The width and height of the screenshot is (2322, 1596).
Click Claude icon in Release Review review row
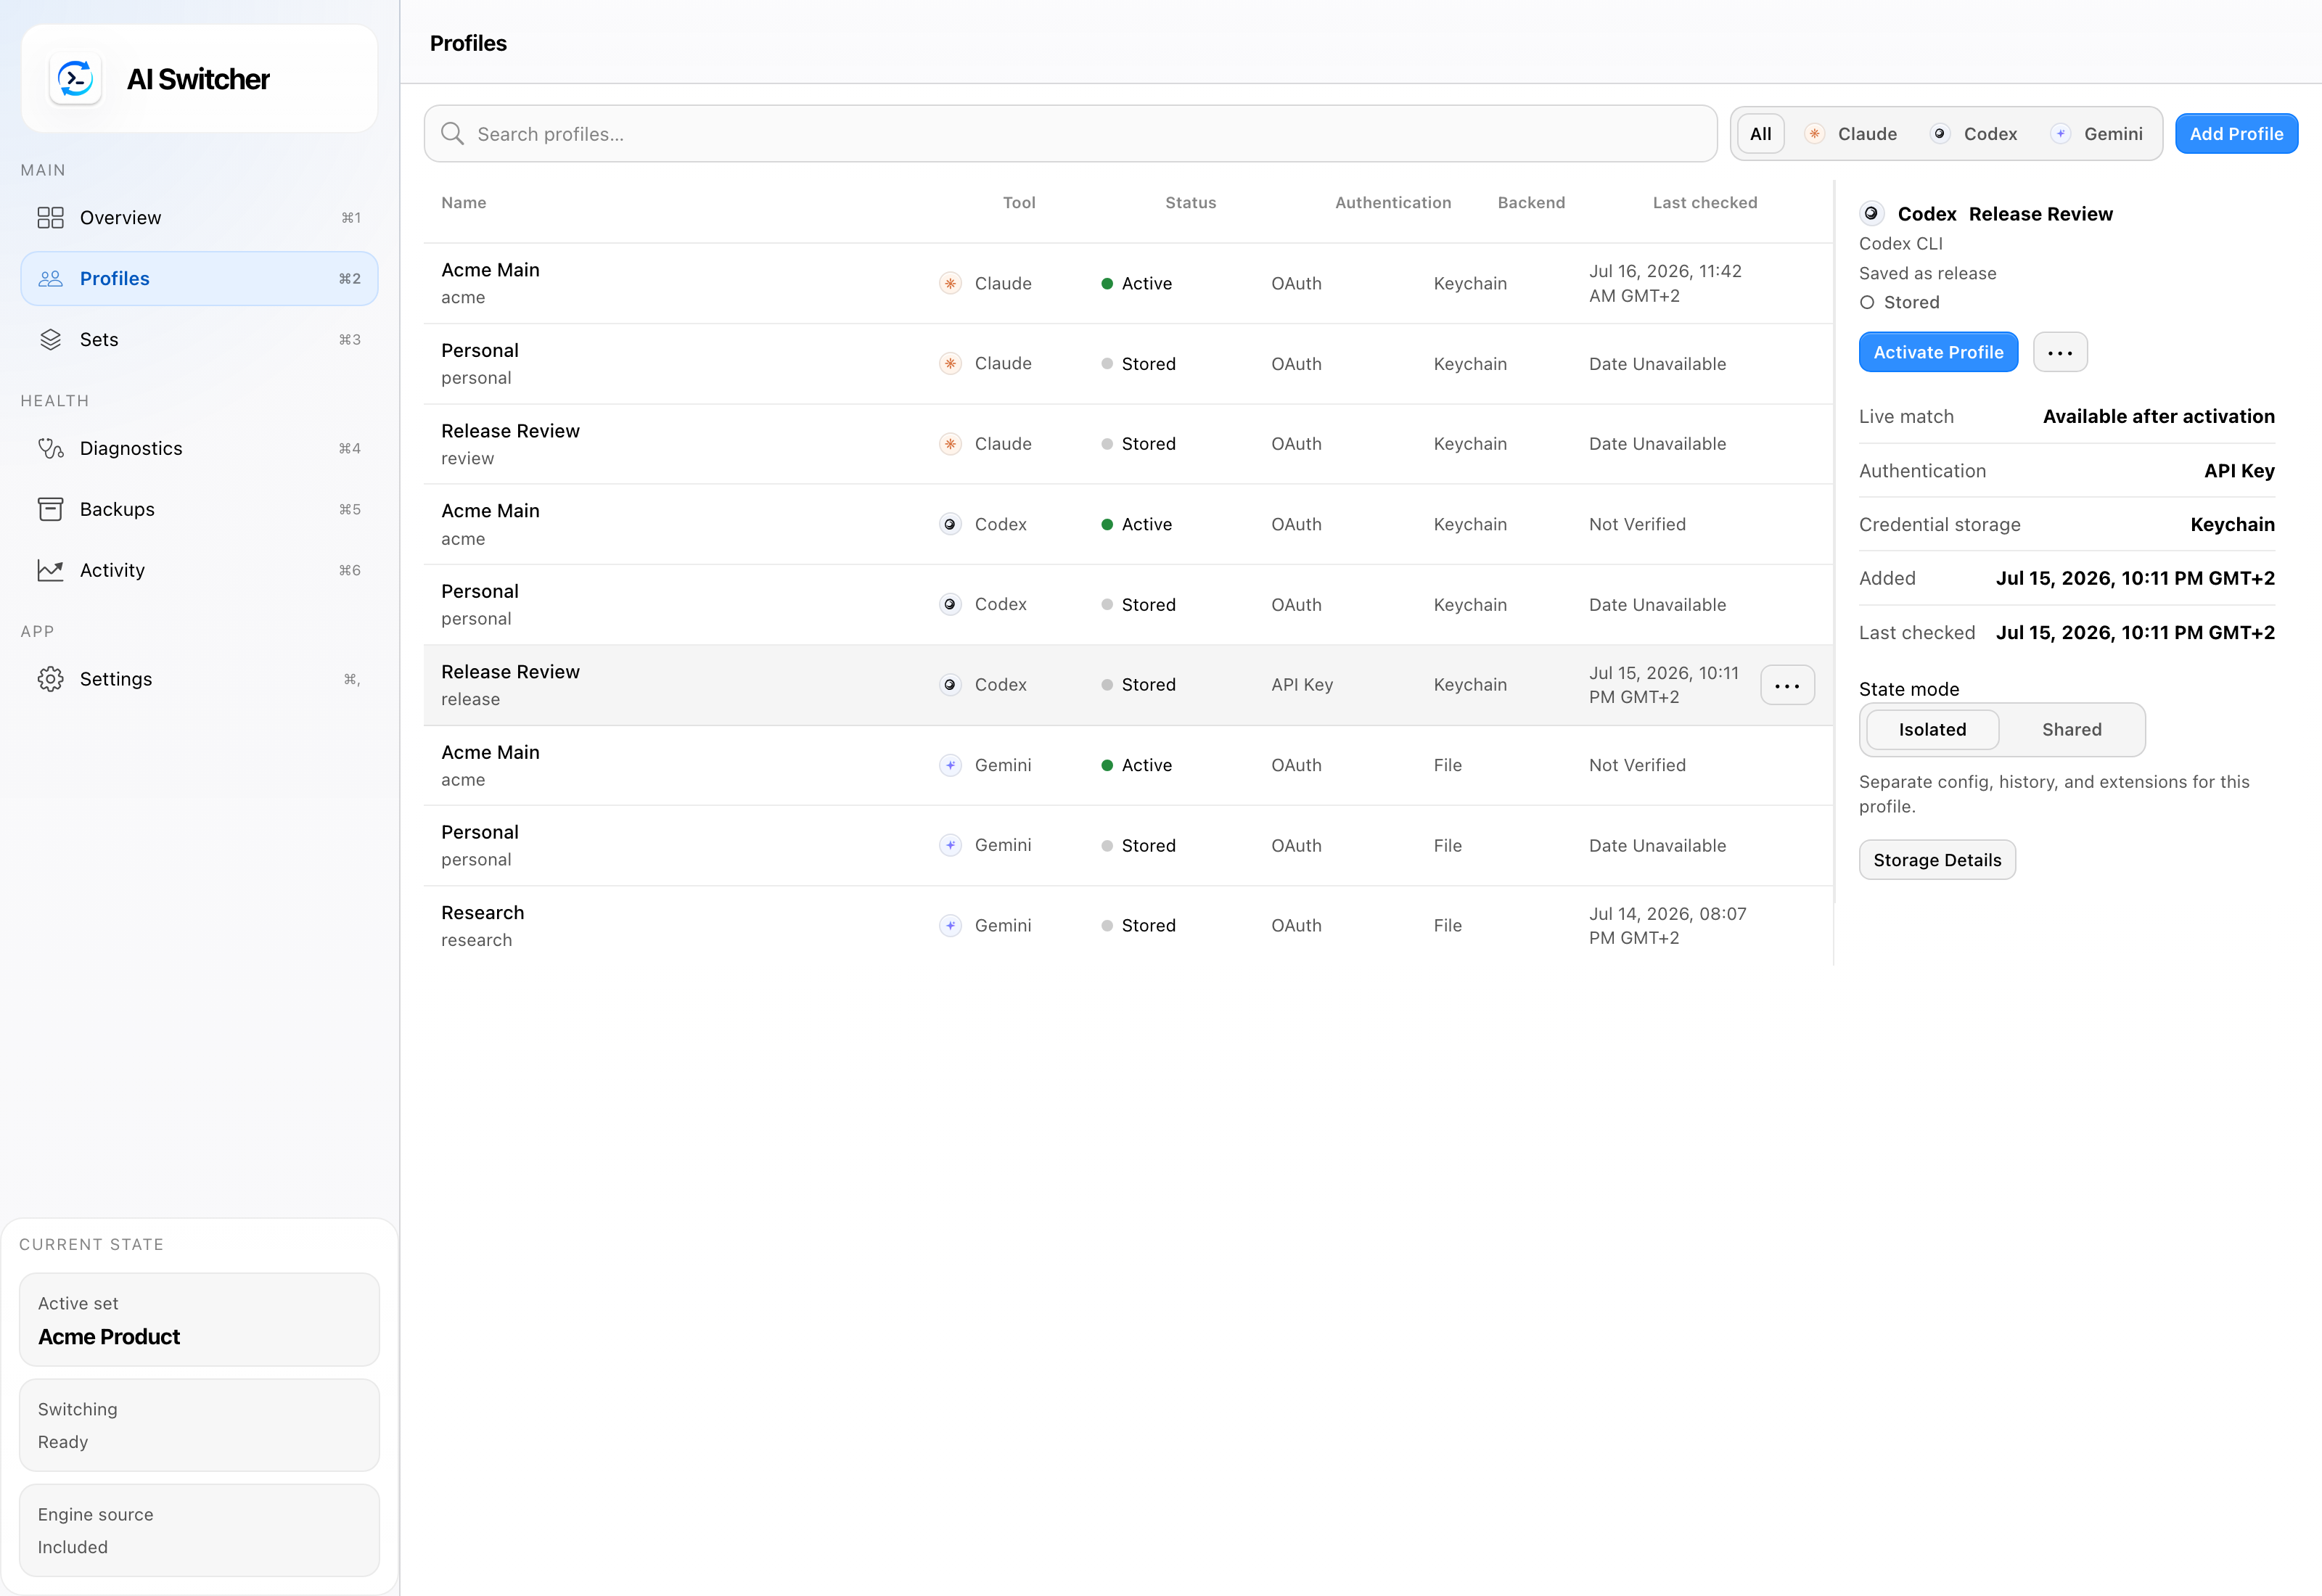click(x=950, y=443)
